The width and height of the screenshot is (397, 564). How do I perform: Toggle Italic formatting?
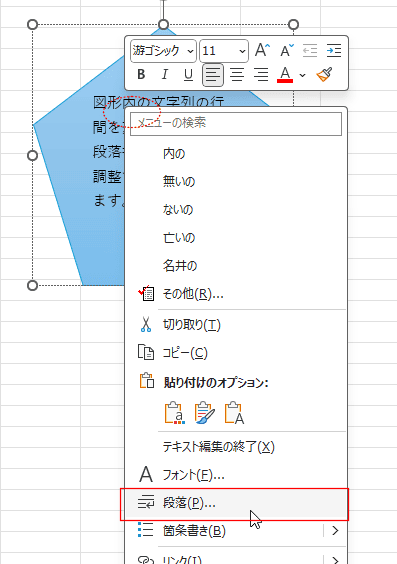click(165, 74)
